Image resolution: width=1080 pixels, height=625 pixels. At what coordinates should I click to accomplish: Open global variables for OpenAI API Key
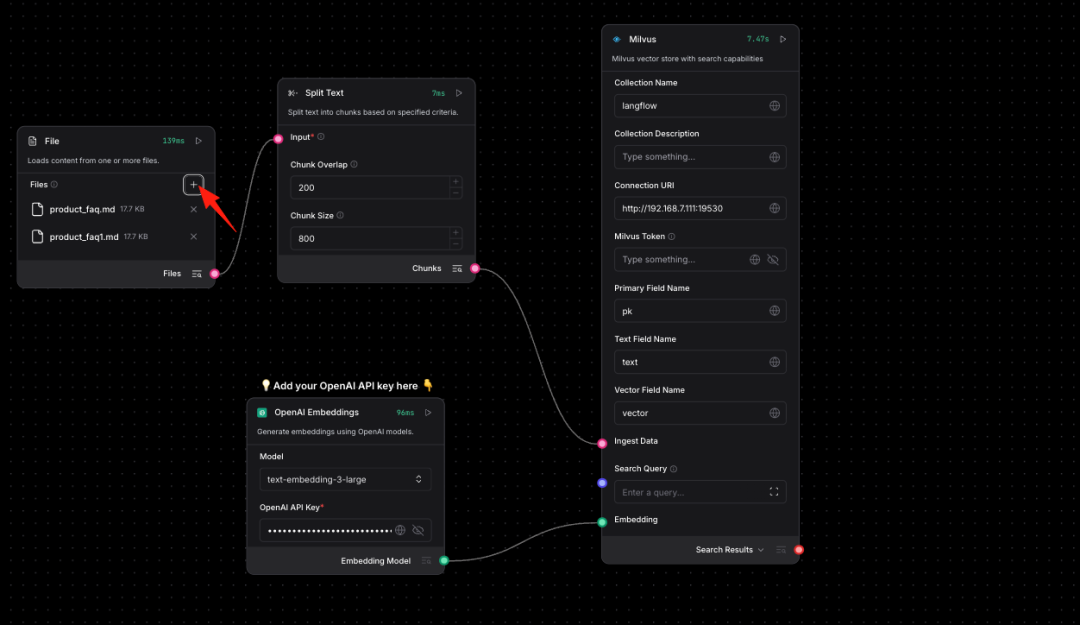(400, 531)
